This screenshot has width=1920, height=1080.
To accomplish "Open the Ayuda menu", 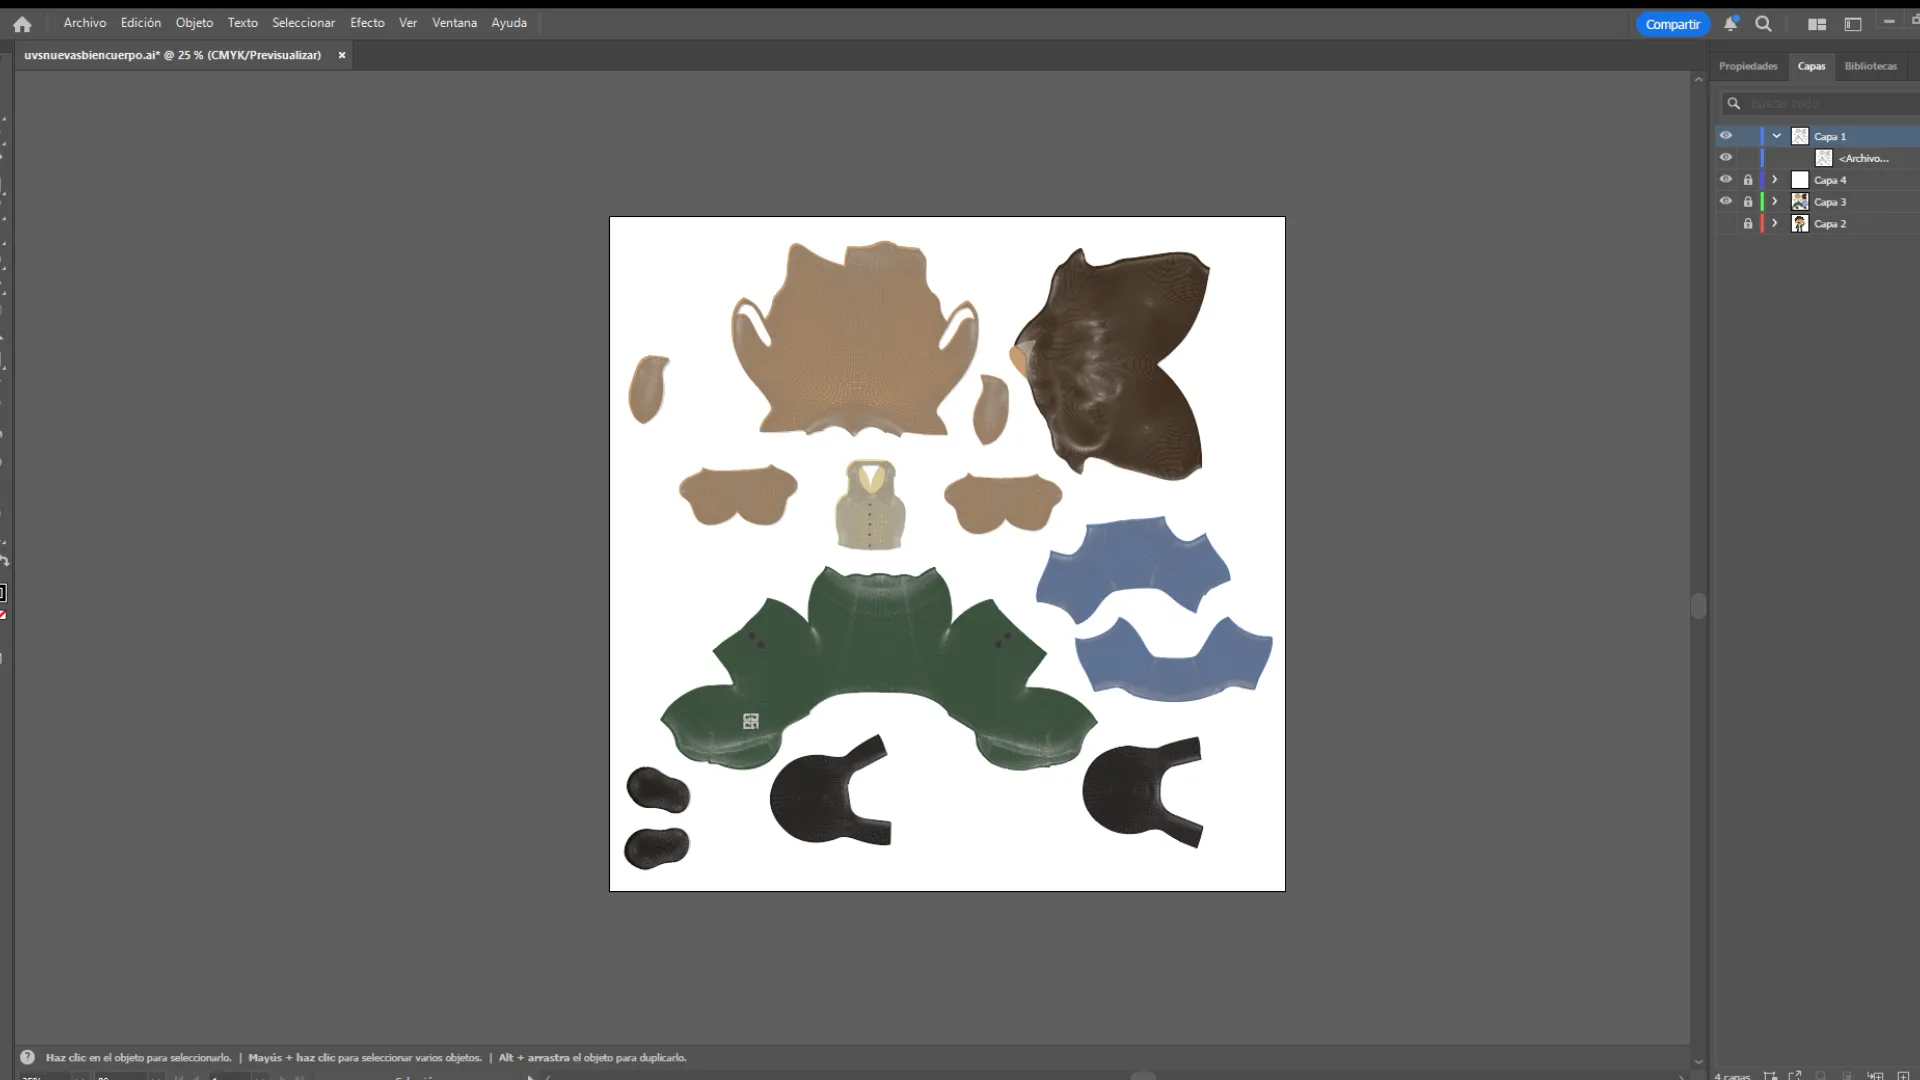I will click(509, 23).
